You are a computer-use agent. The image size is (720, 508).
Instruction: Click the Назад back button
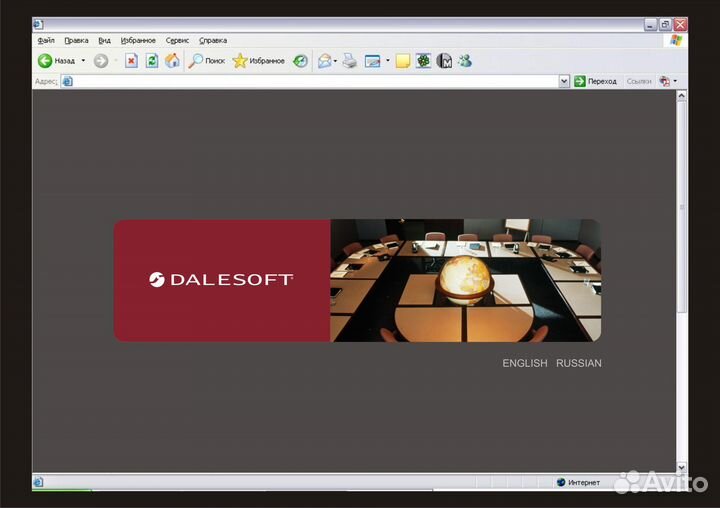pos(56,61)
